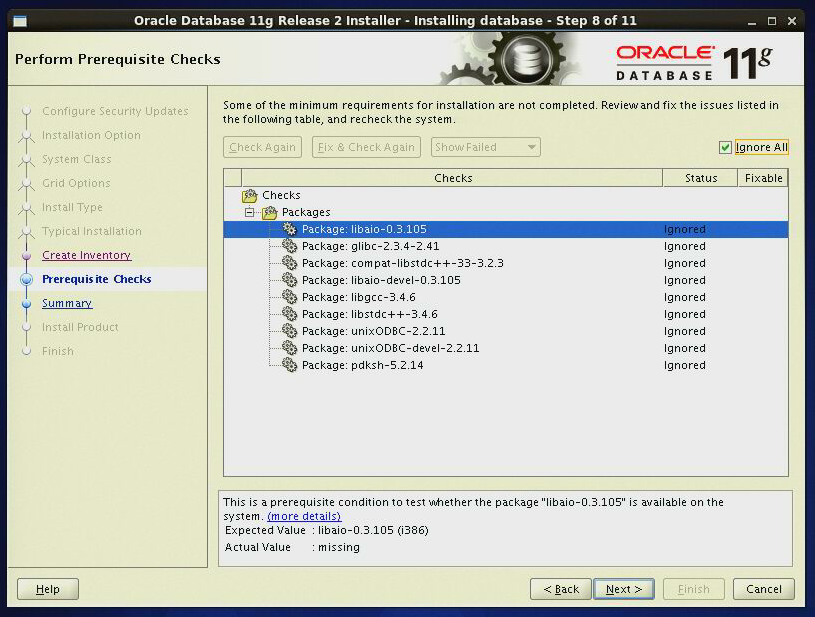Screen dimensions: 815x617
Task: Click the sidebar Finish step
Action: tap(58, 351)
